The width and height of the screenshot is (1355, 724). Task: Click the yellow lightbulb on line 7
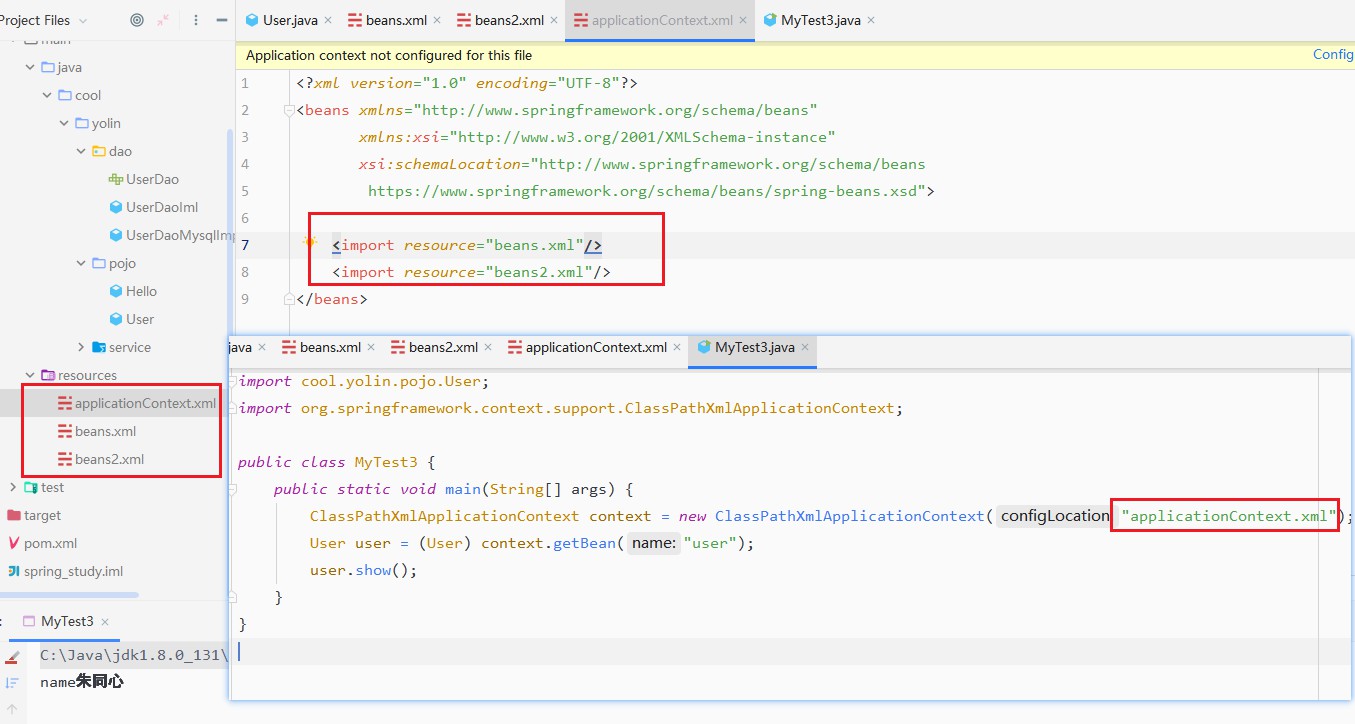tap(310, 243)
